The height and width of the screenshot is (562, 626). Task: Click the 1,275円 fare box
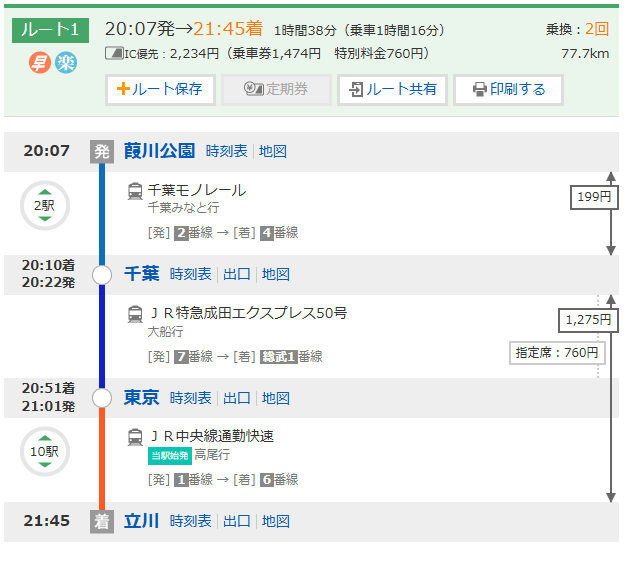tap(588, 320)
